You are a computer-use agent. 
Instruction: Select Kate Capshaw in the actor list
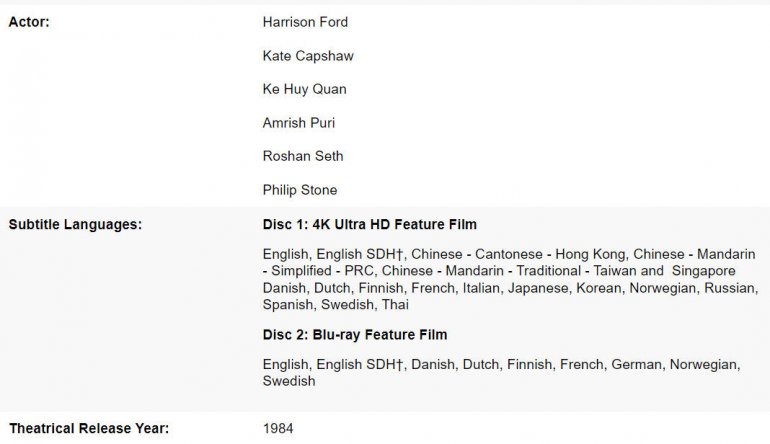click(307, 56)
